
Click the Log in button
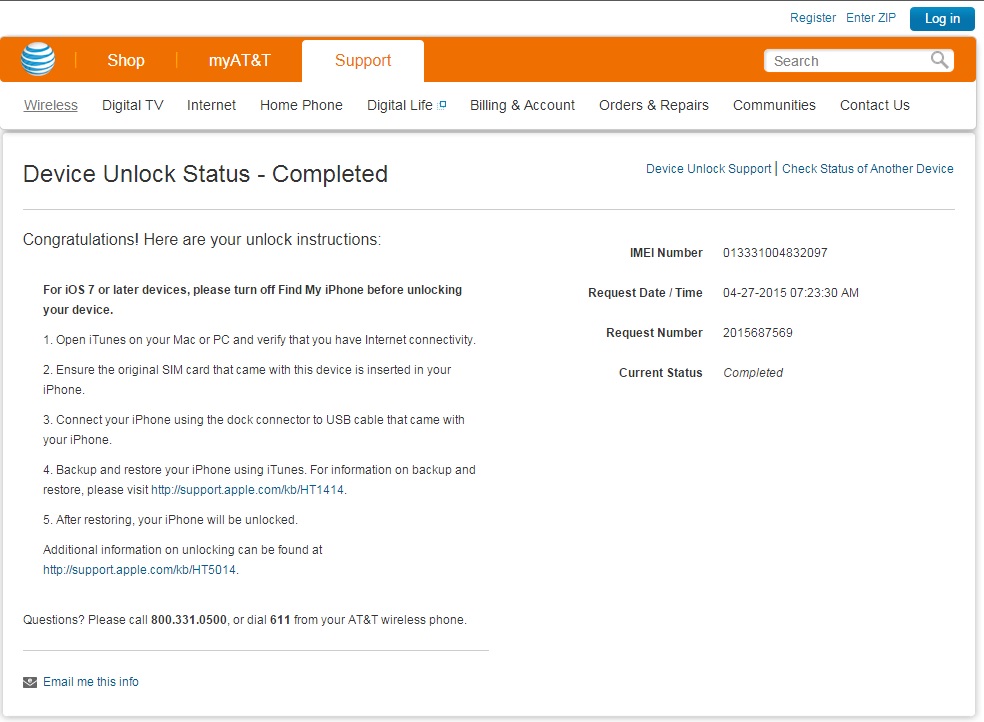click(942, 19)
